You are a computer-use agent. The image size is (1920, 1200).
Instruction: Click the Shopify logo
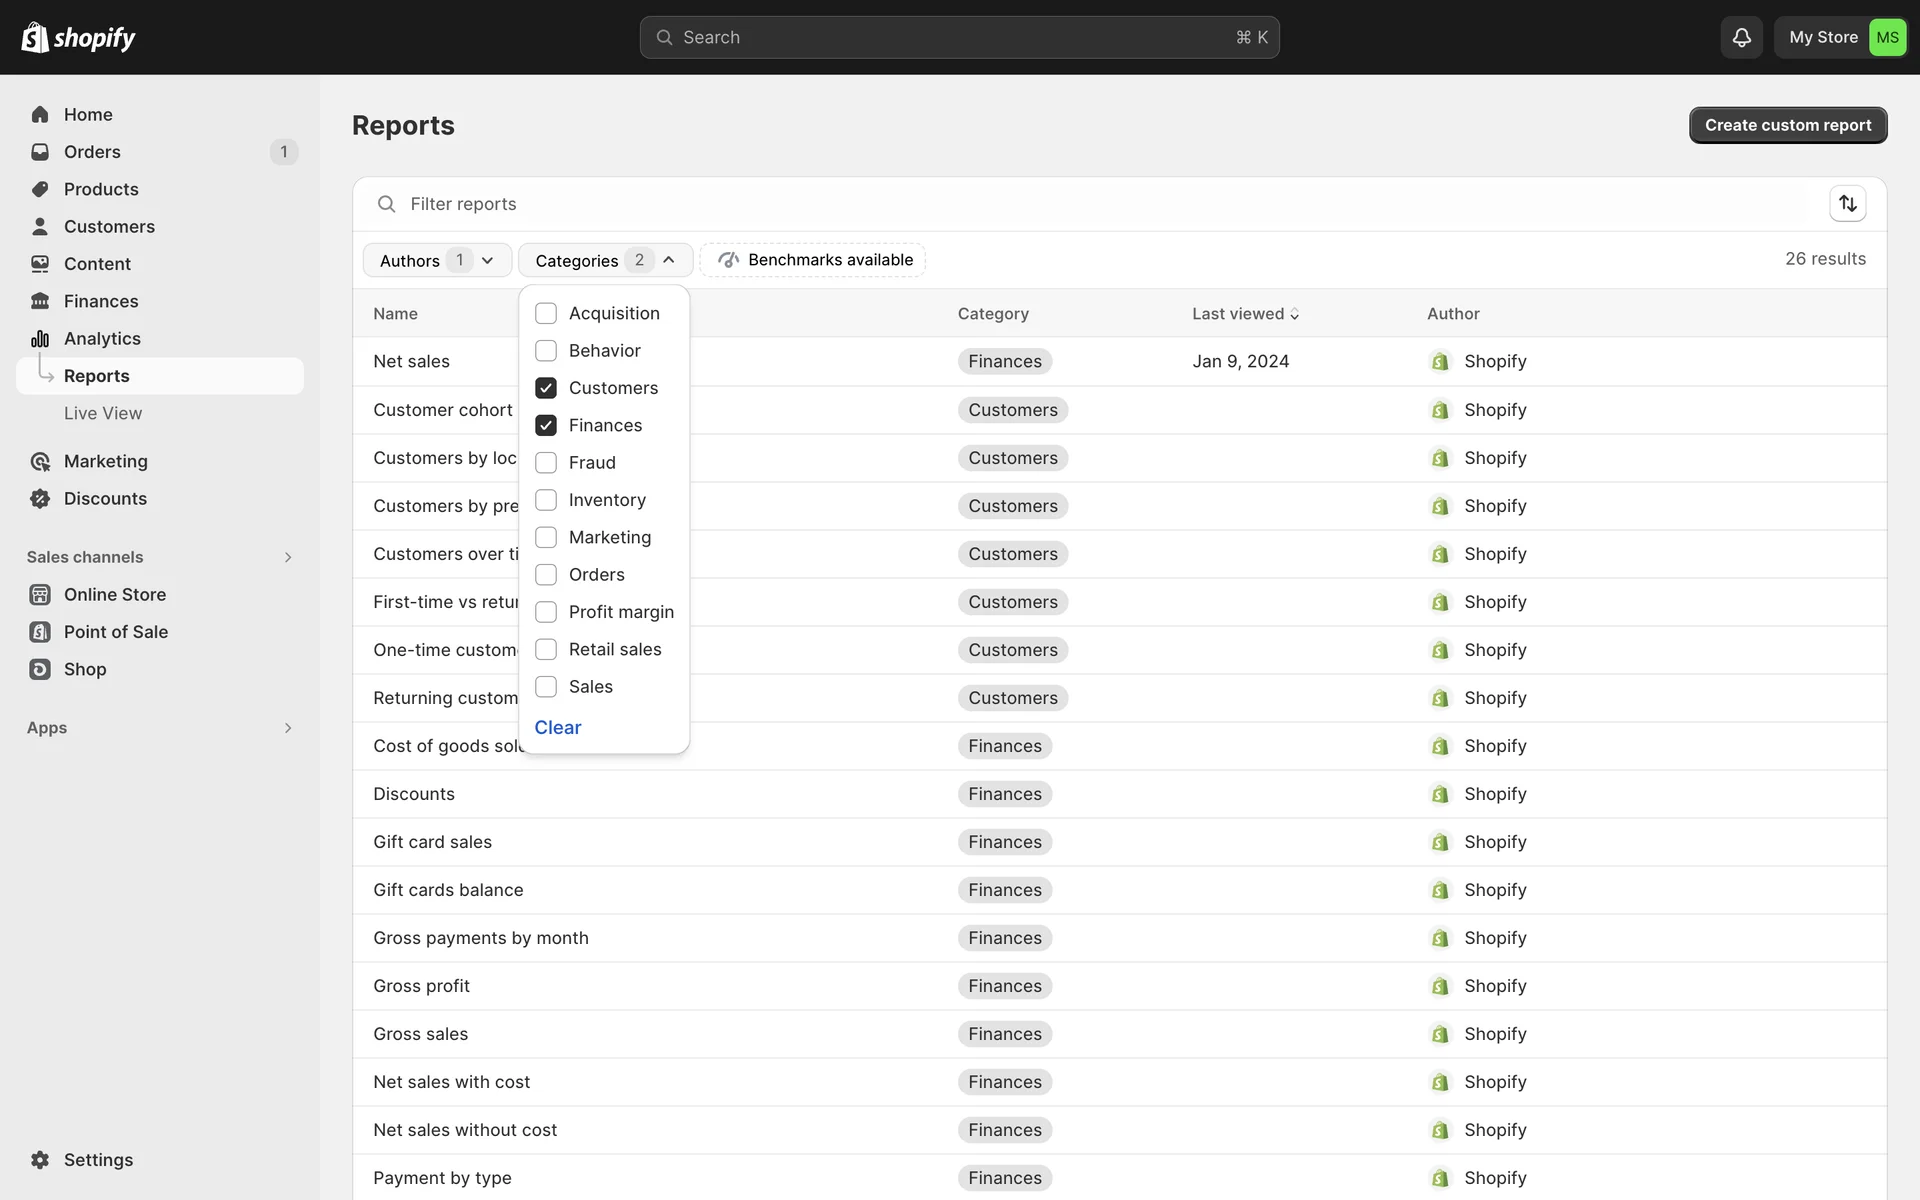pos(78,38)
